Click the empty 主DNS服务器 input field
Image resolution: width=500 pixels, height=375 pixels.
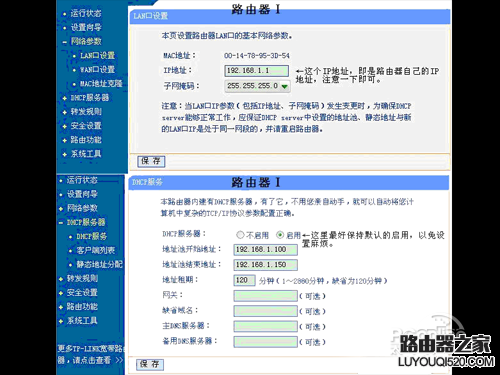265,326
